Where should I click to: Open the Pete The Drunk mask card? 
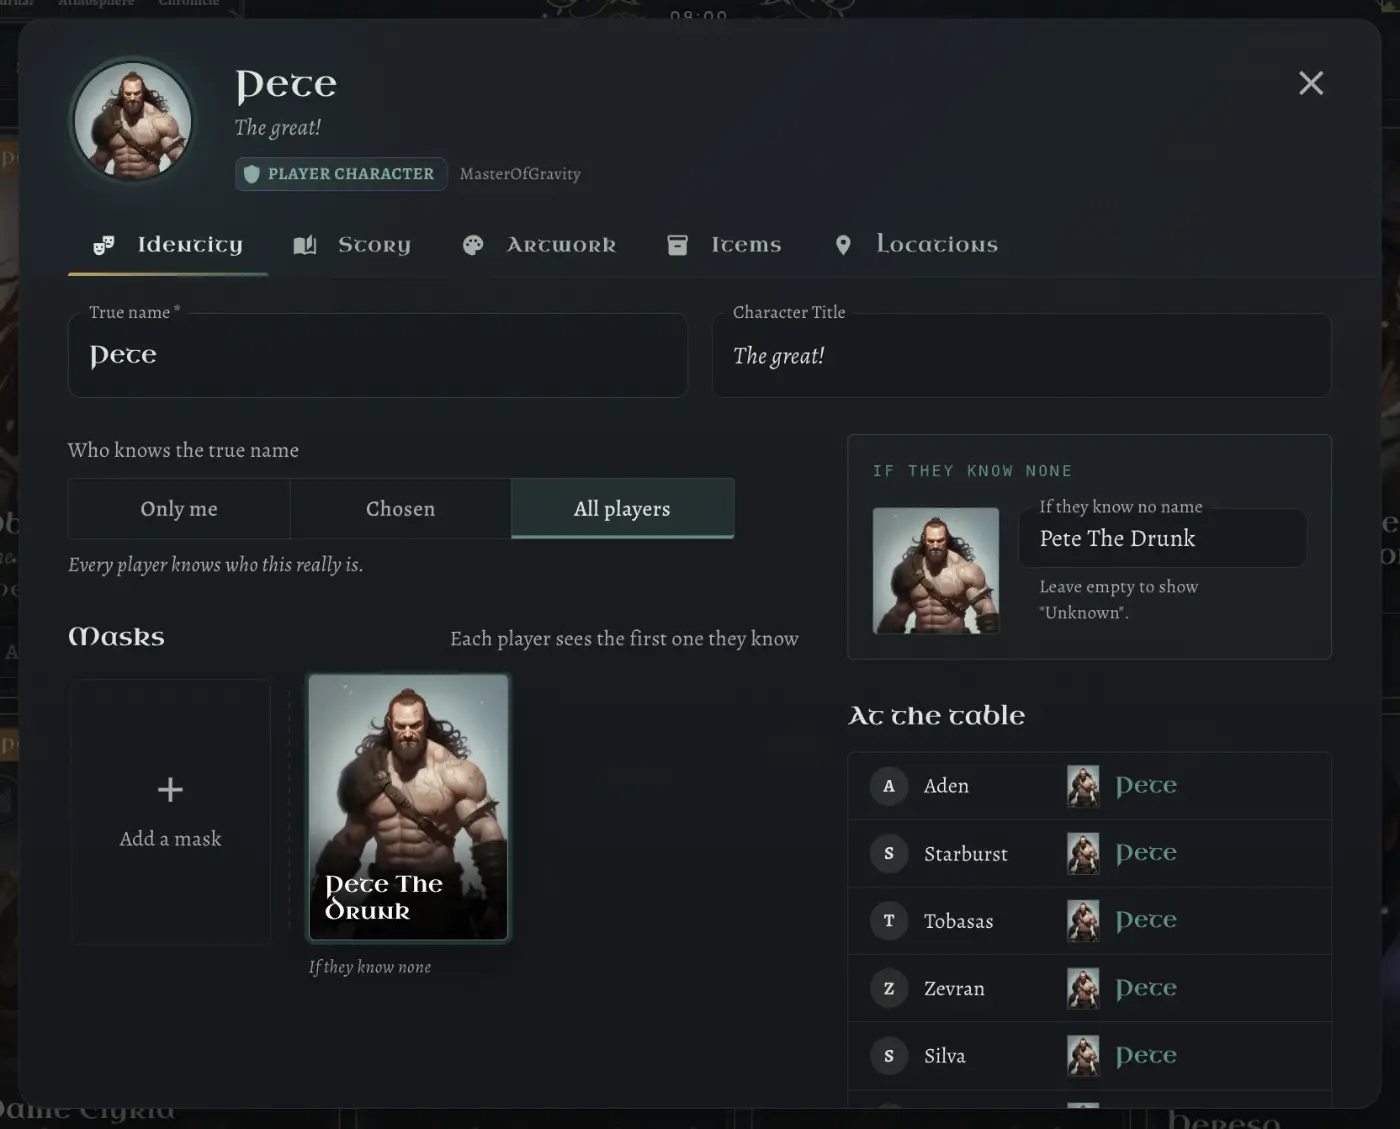tap(408, 807)
